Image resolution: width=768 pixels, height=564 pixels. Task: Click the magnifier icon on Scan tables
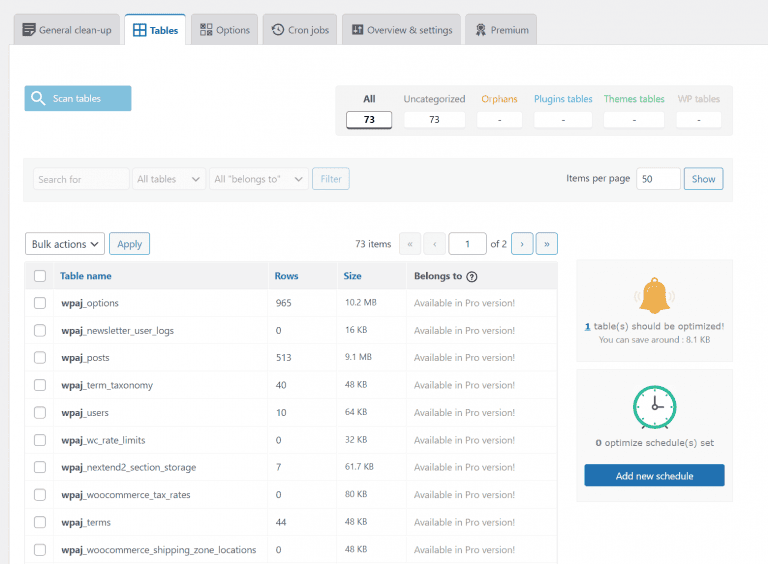(x=38, y=98)
